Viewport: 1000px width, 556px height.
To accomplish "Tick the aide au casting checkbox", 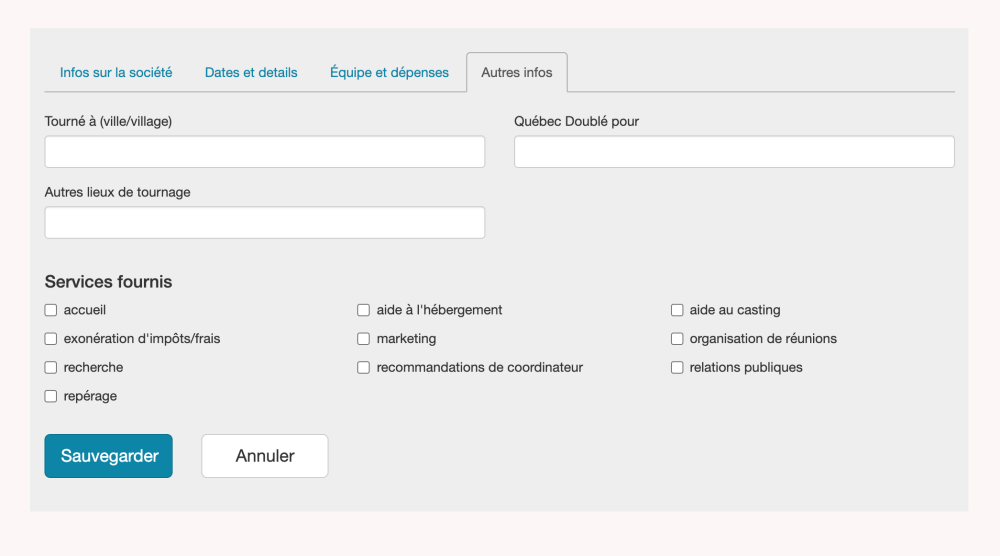I will 677,310.
